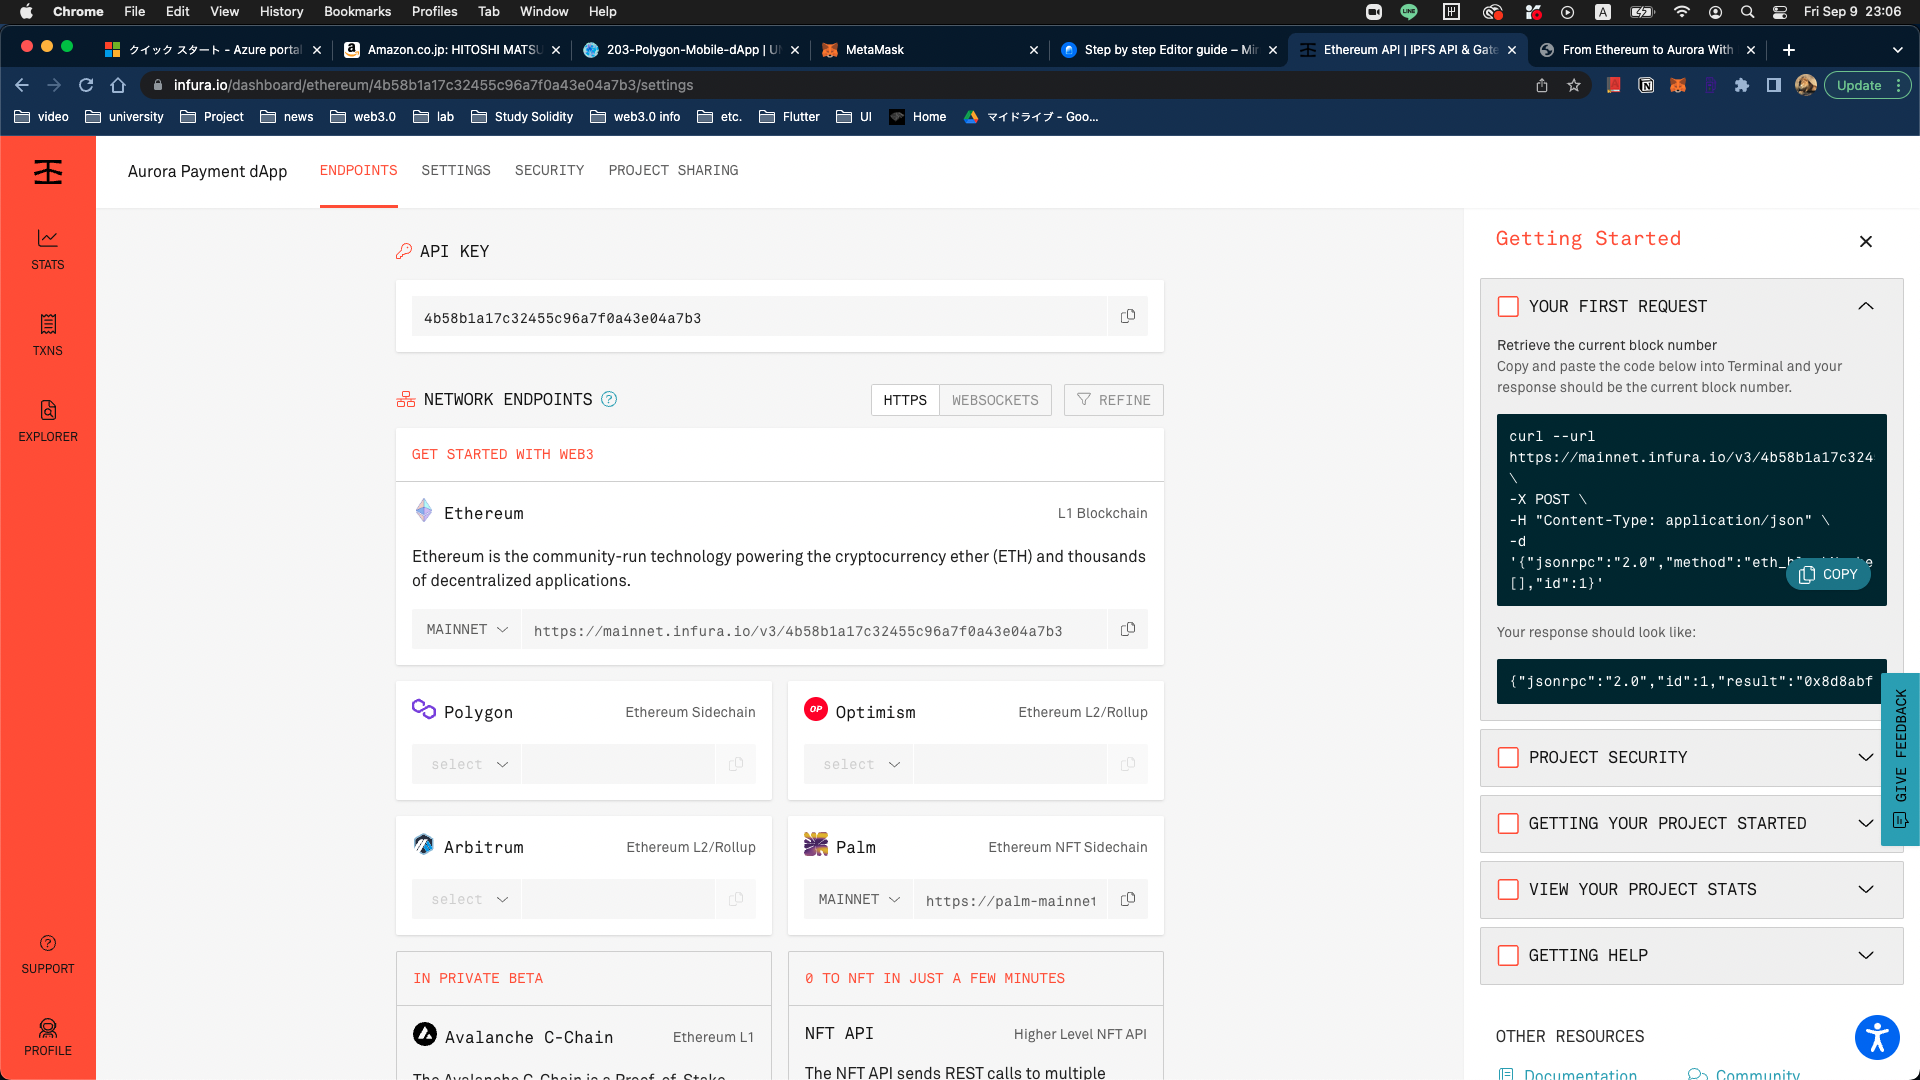Bookmark this page with the star icon
The height and width of the screenshot is (1080, 1920).
pyautogui.click(x=1574, y=85)
